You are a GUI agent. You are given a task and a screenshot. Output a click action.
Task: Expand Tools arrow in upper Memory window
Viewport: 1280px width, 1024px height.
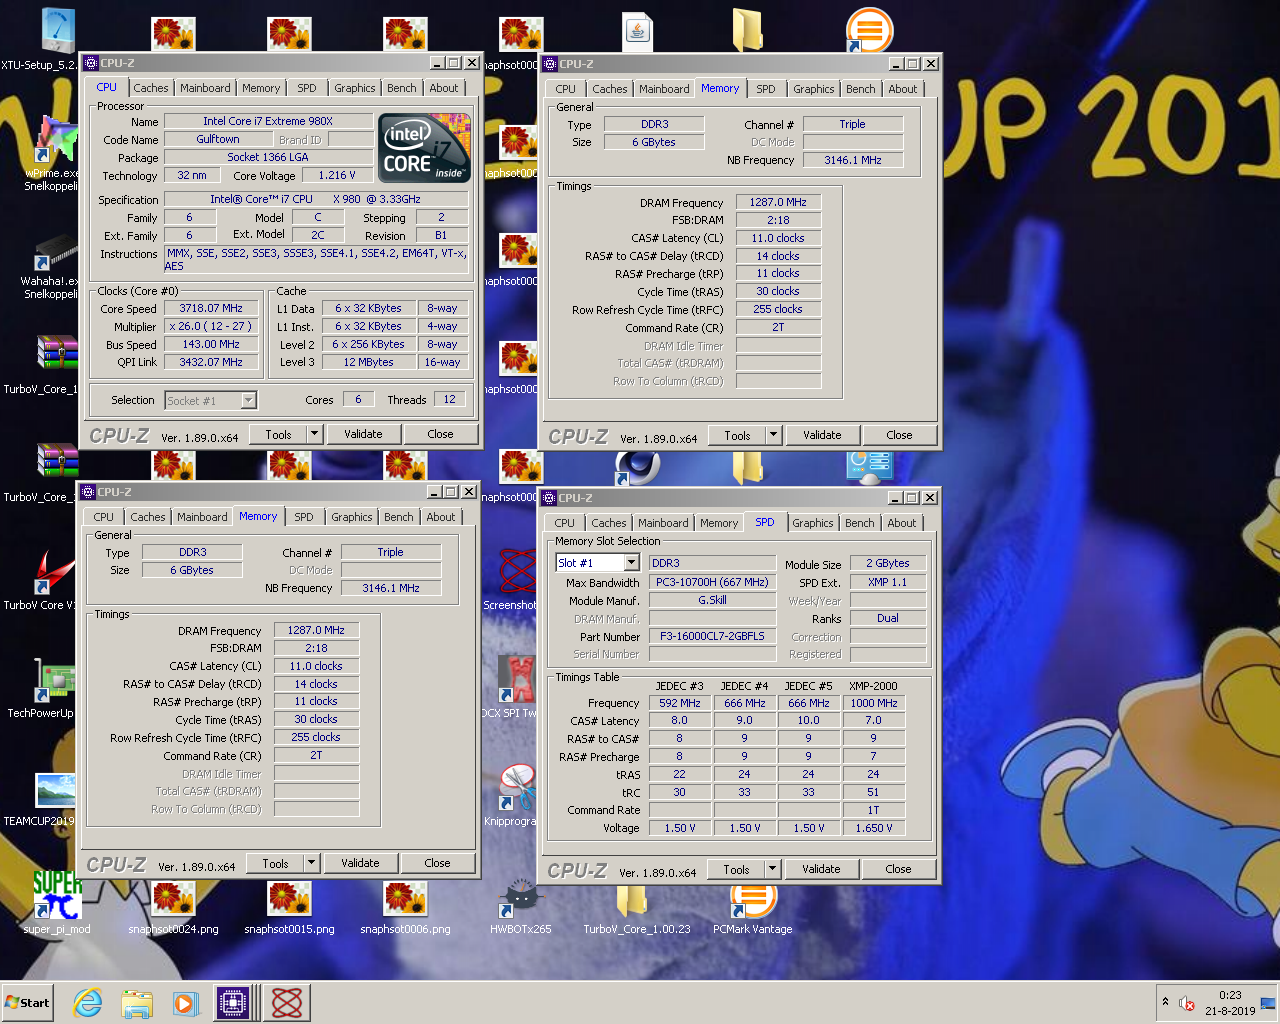click(x=773, y=435)
